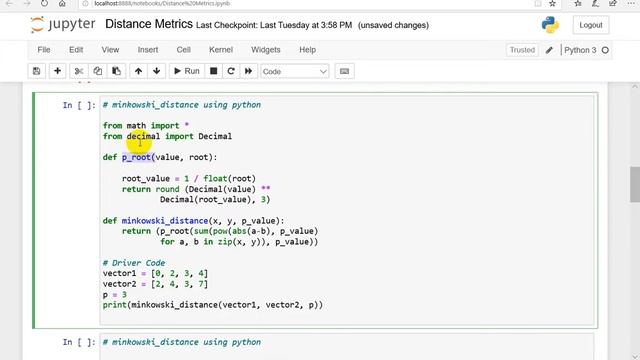This screenshot has width=640, height=360.
Task: Click the print(minkowski_distance...) line
Action: [213, 305]
